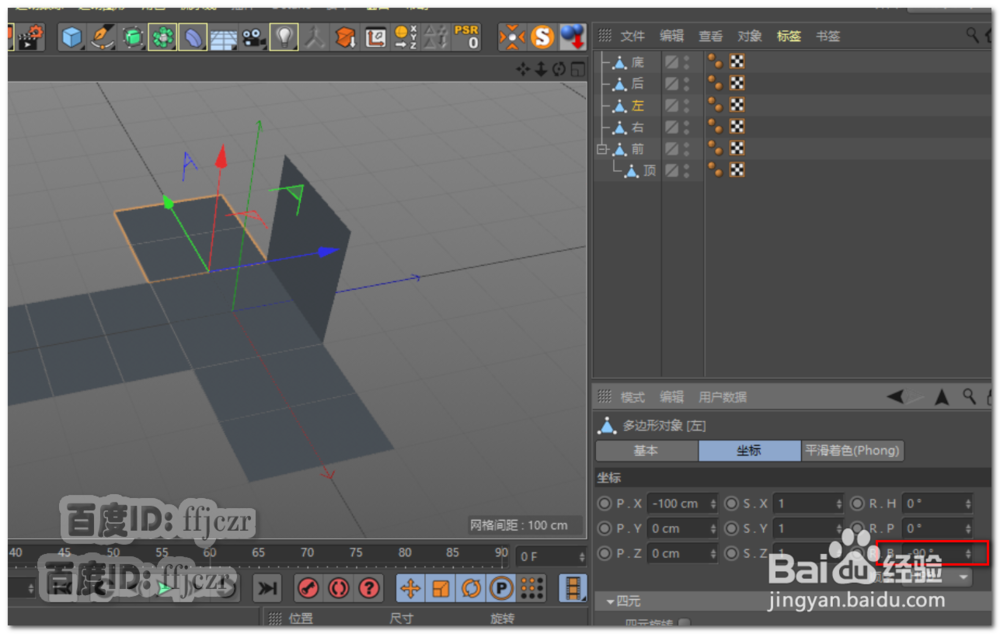The width and height of the screenshot is (1000, 634).
Task: Click the axis coordinate window icon
Action: pyautogui.click(x=375, y=38)
